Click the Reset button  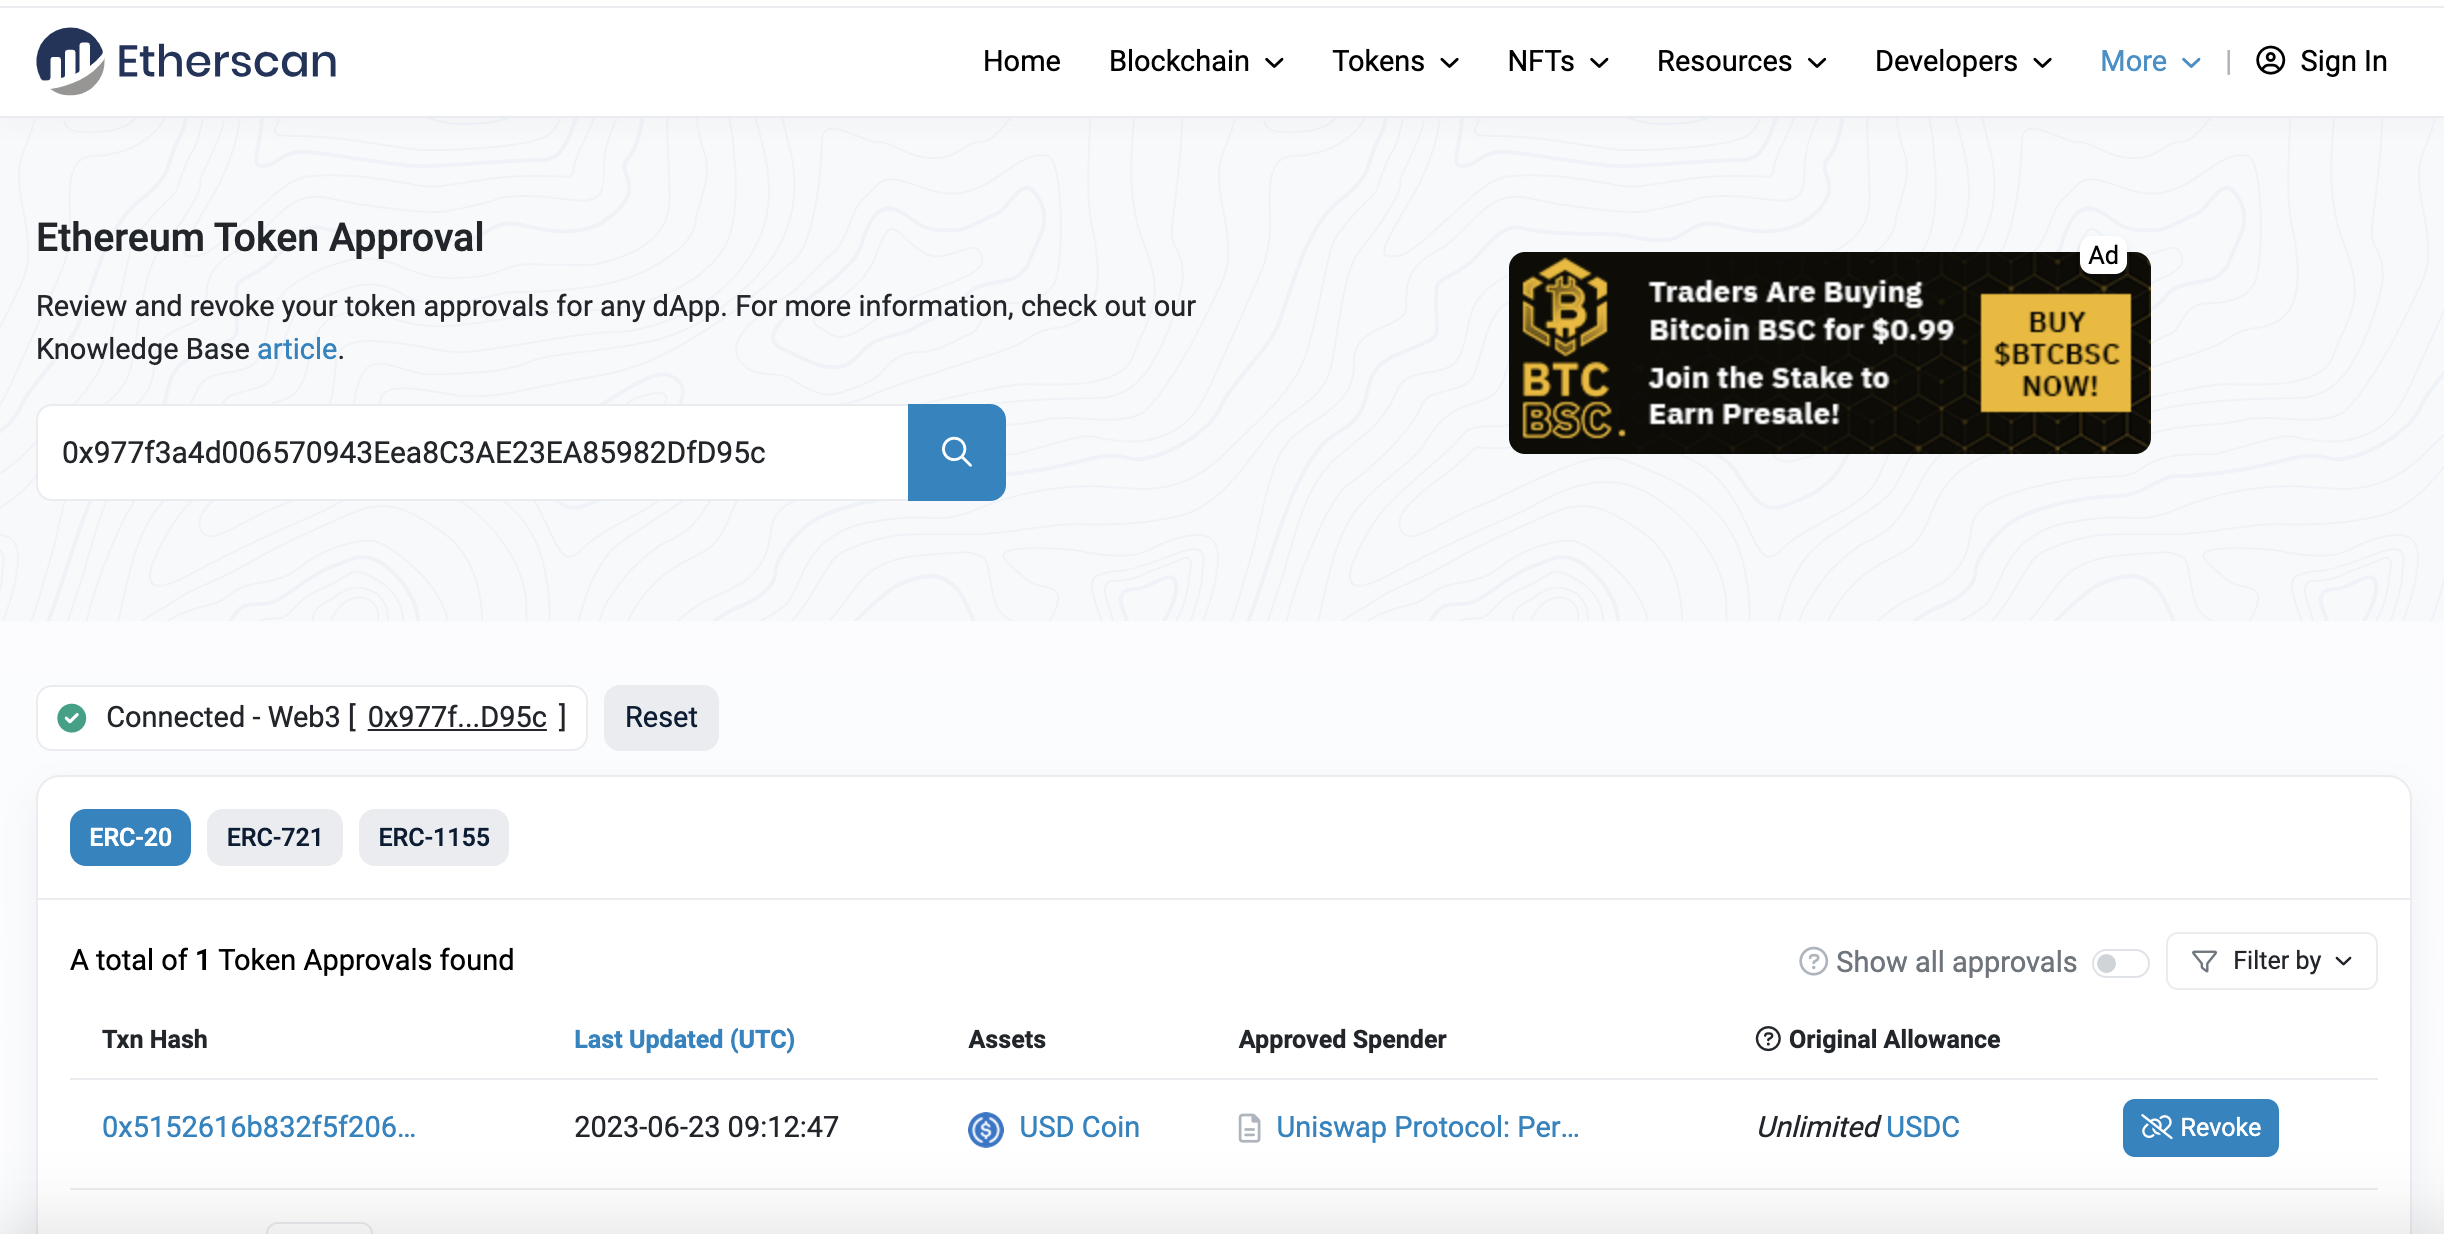(660, 717)
